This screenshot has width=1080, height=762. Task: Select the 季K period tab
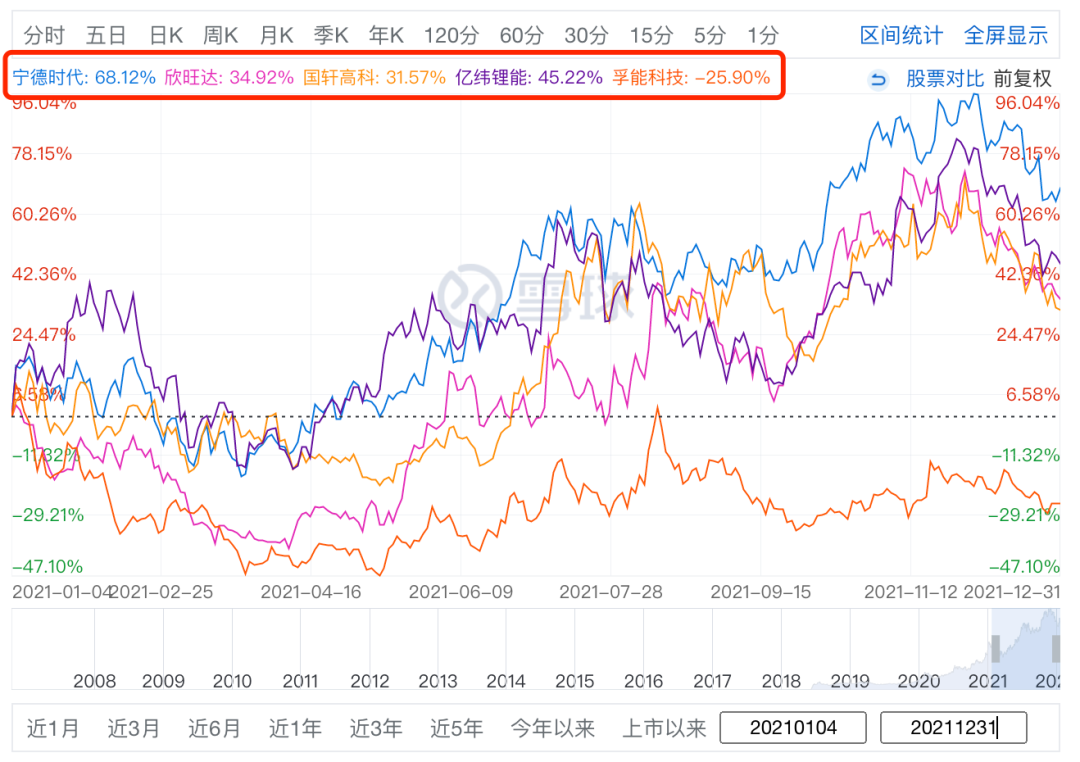[x=331, y=35]
